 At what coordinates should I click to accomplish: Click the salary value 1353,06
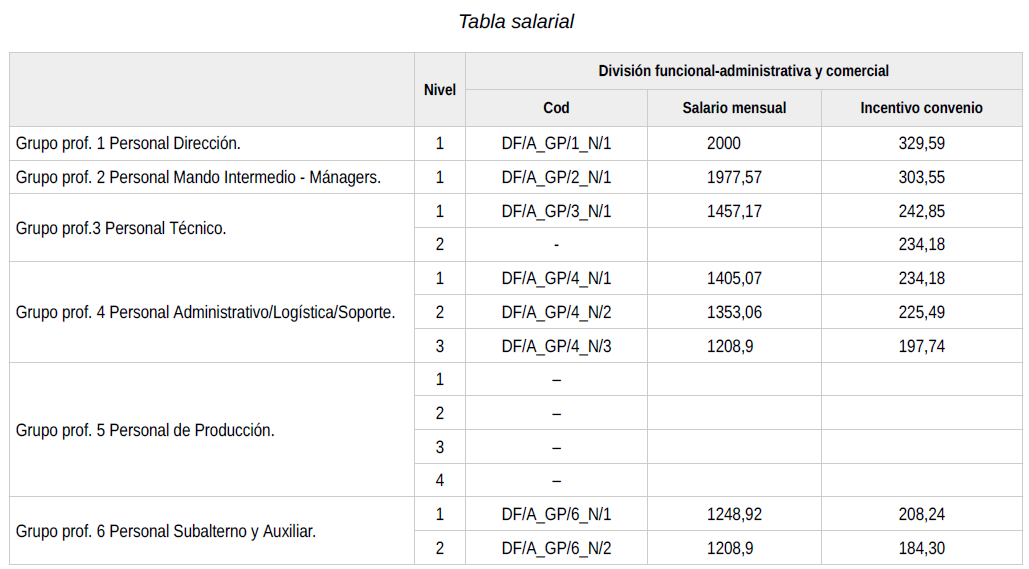point(734,312)
